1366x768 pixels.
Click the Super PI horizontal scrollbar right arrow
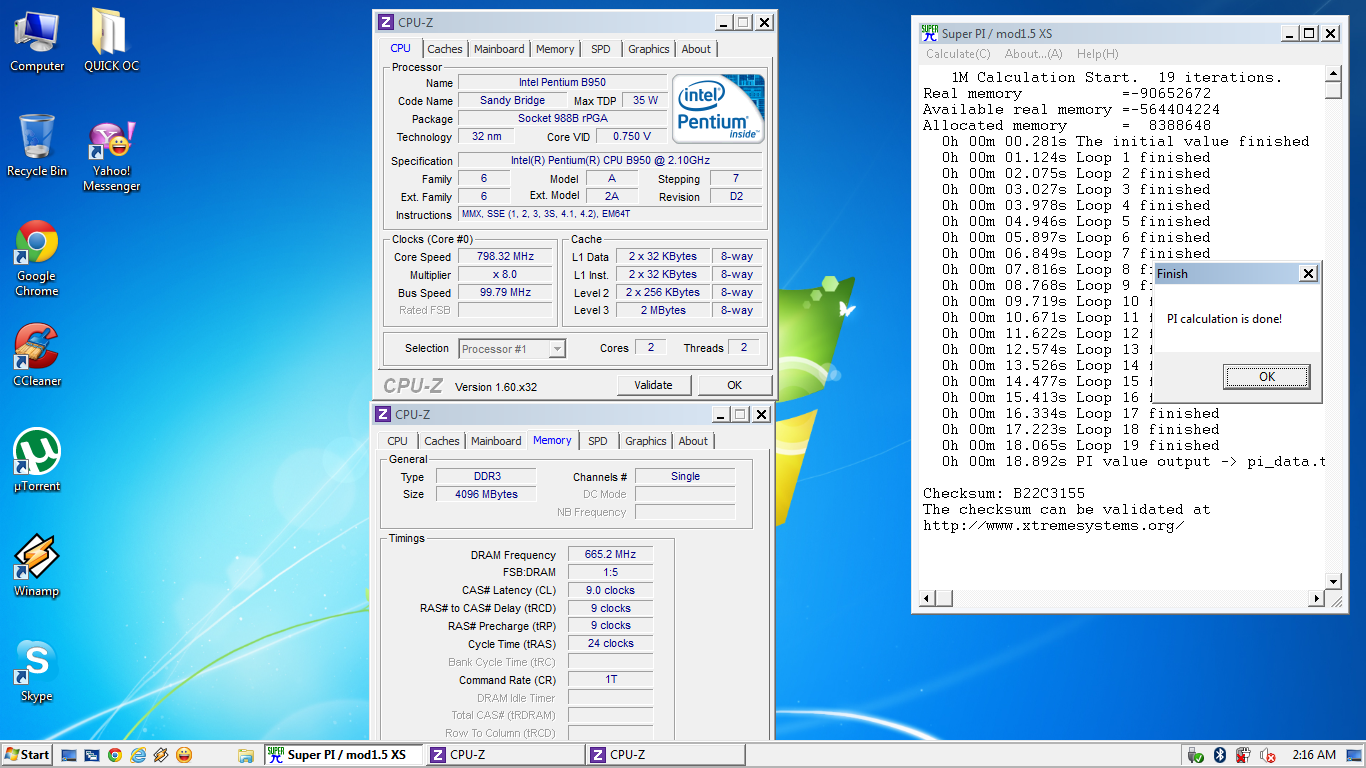(x=1316, y=598)
